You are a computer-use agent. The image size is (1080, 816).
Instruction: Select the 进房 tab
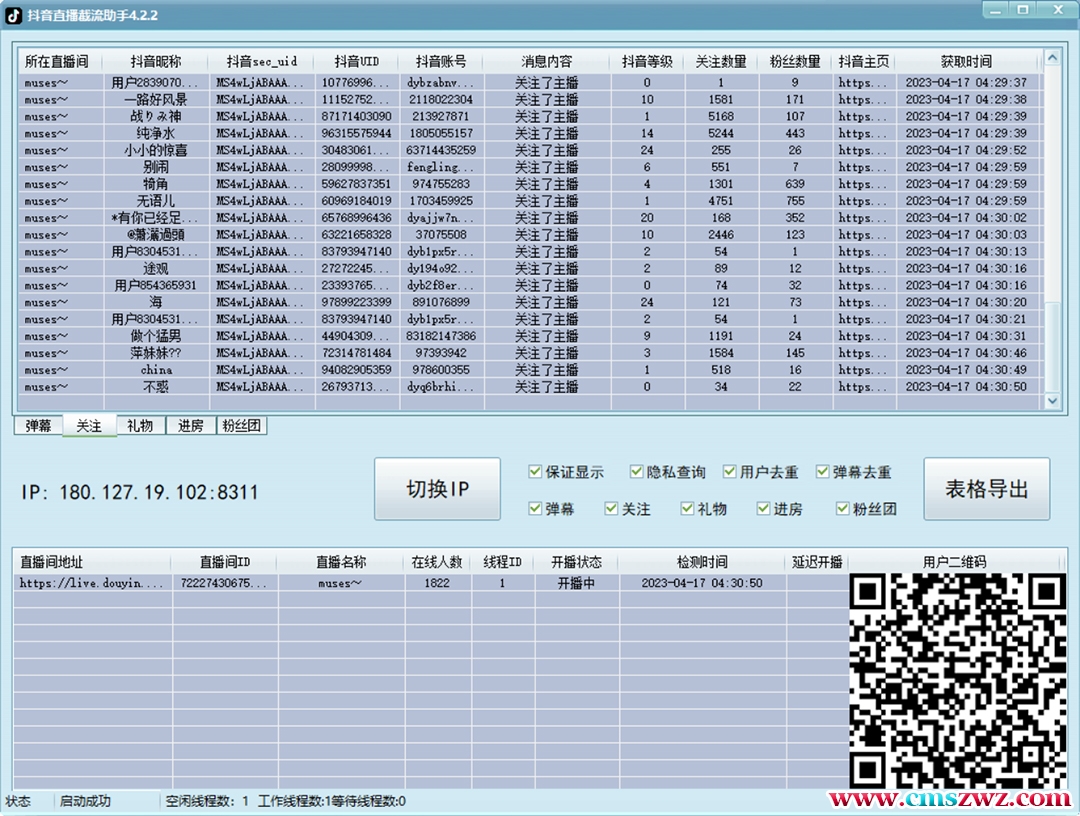point(190,426)
